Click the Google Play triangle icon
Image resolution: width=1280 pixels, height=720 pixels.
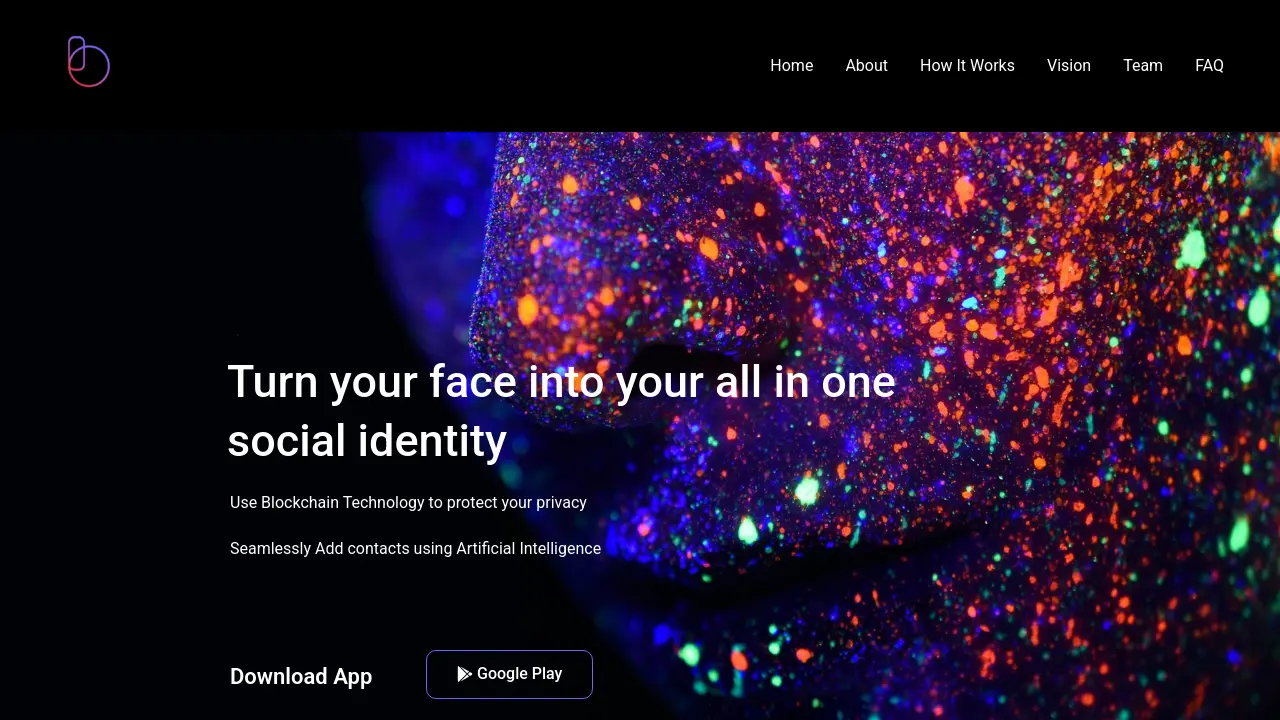pyautogui.click(x=464, y=674)
